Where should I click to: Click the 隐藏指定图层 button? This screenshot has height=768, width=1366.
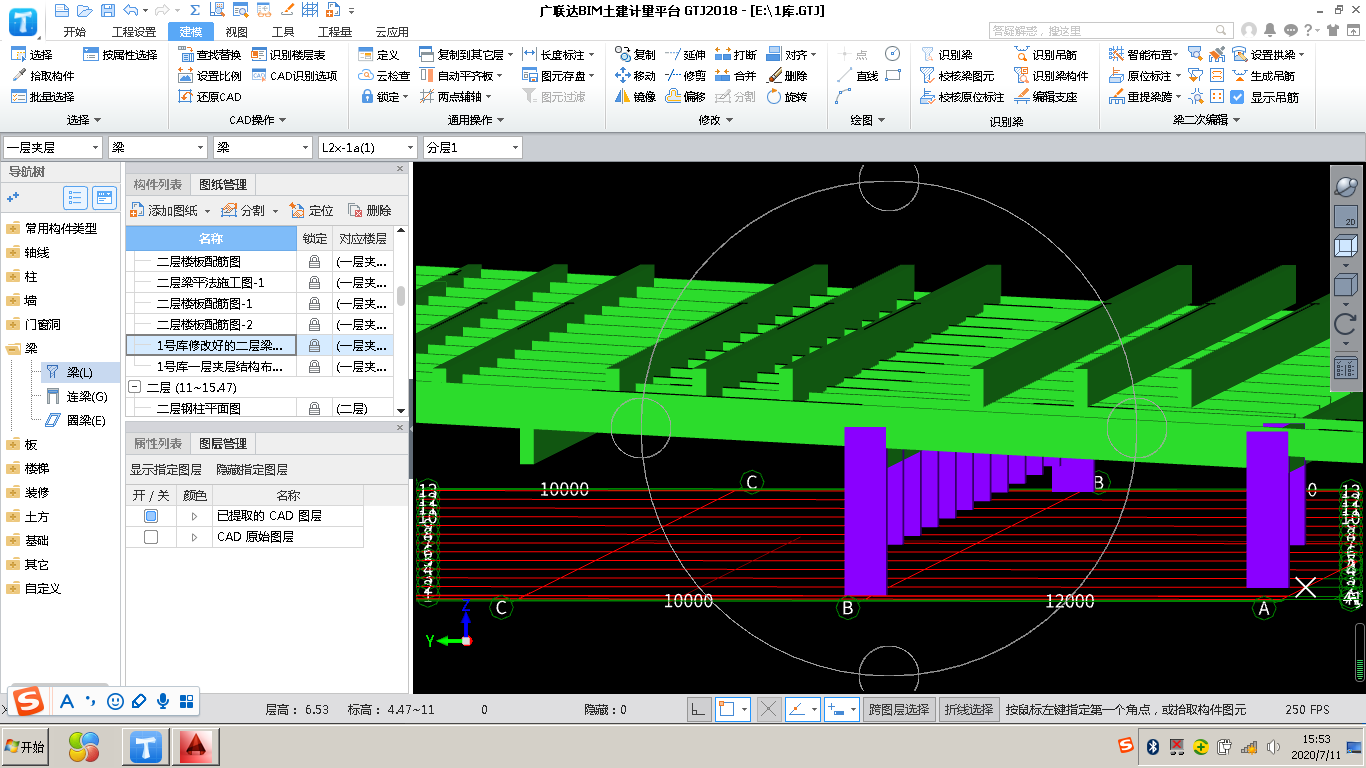(x=252, y=469)
